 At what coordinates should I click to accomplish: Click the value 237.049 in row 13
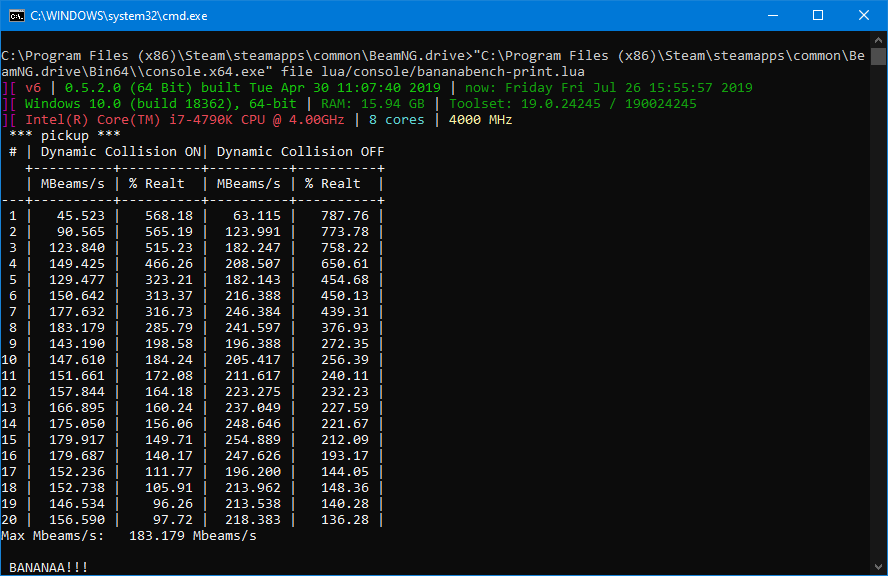tap(253, 408)
